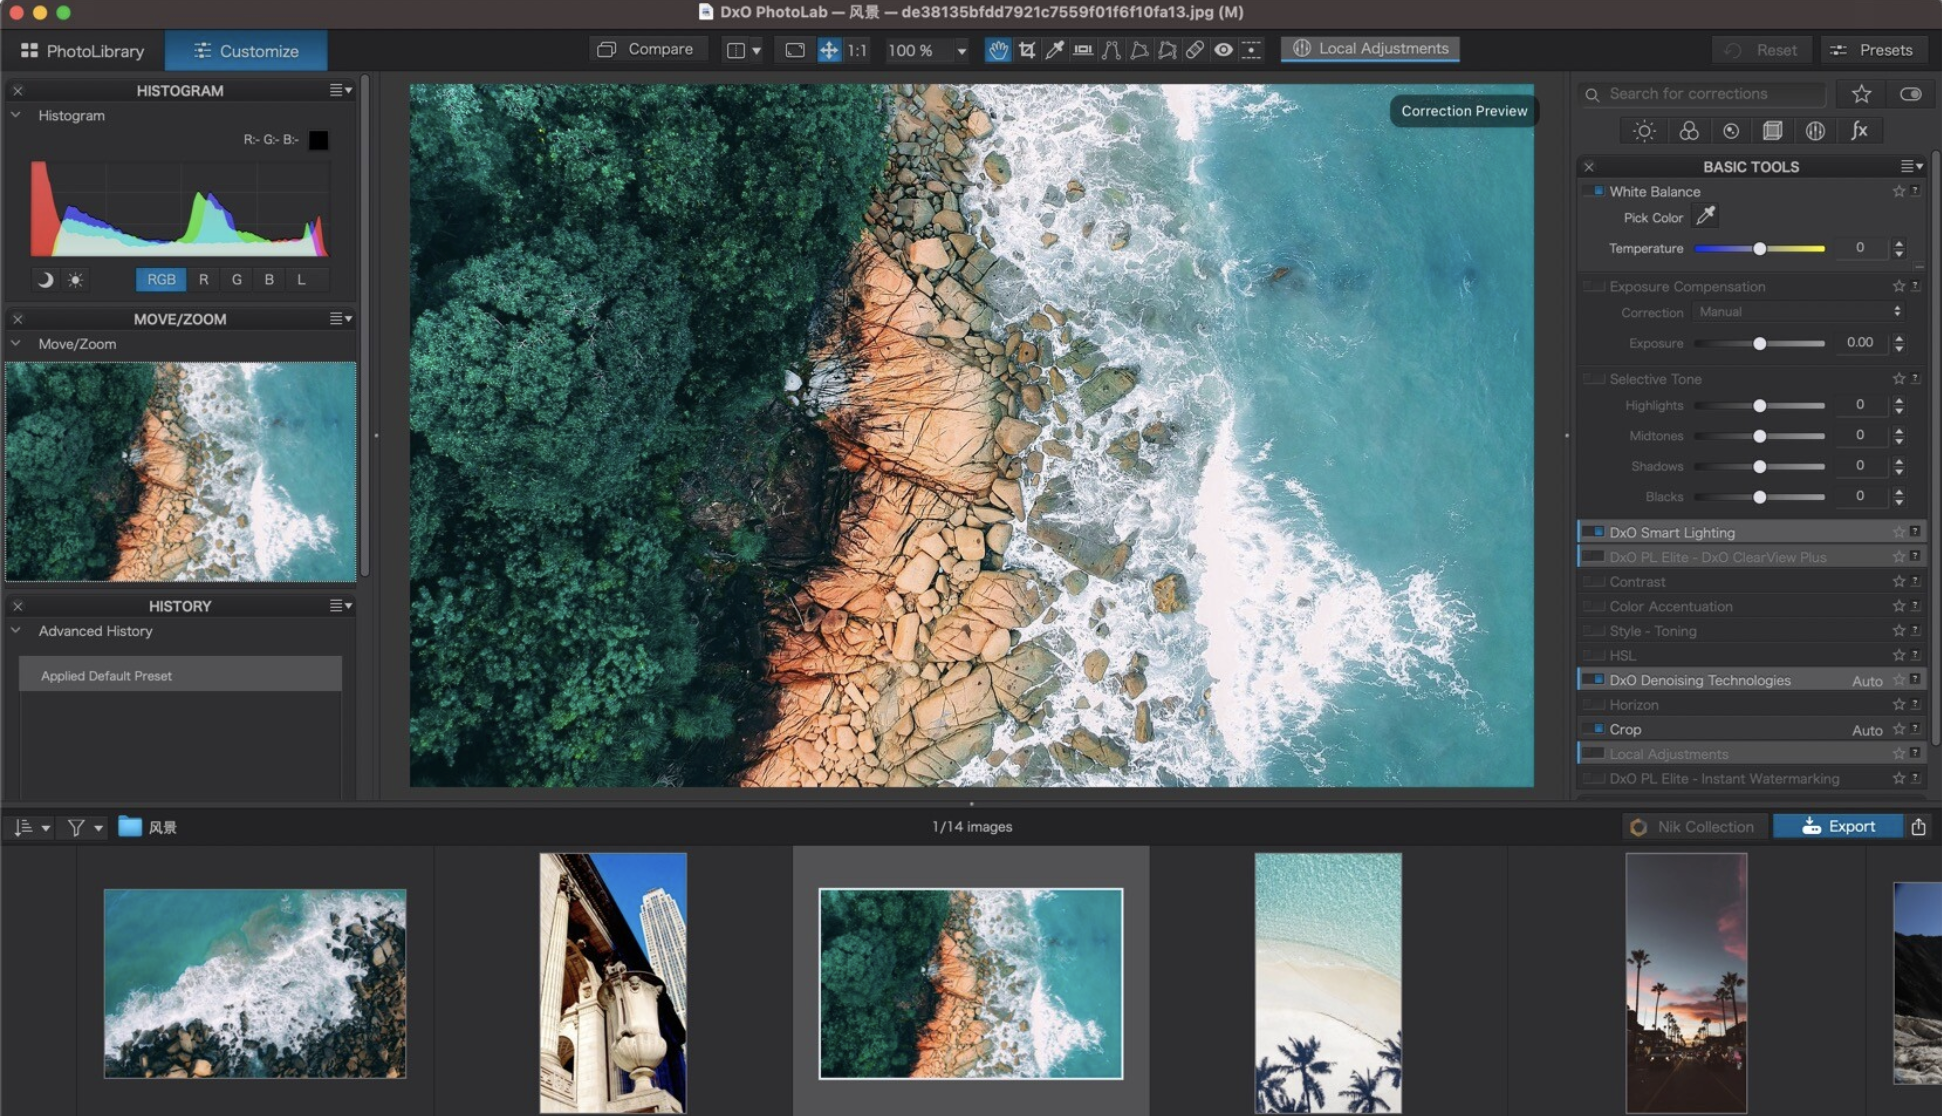Select the Crop tool in toolbar
The height and width of the screenshot is (1116, 1942).
pyautogui.click(x=1027, y=50)
